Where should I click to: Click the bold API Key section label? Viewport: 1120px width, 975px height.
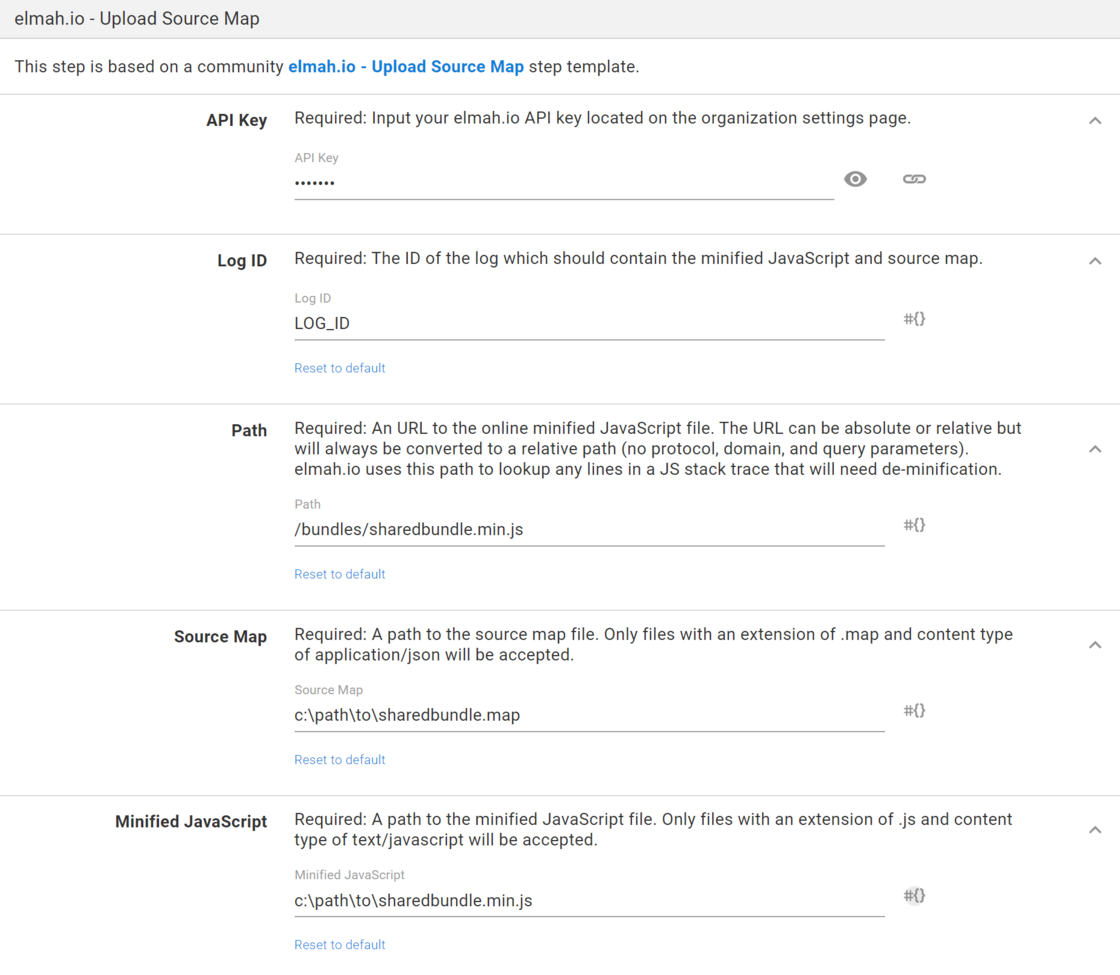pyautogui.click(x=236, y=120)
